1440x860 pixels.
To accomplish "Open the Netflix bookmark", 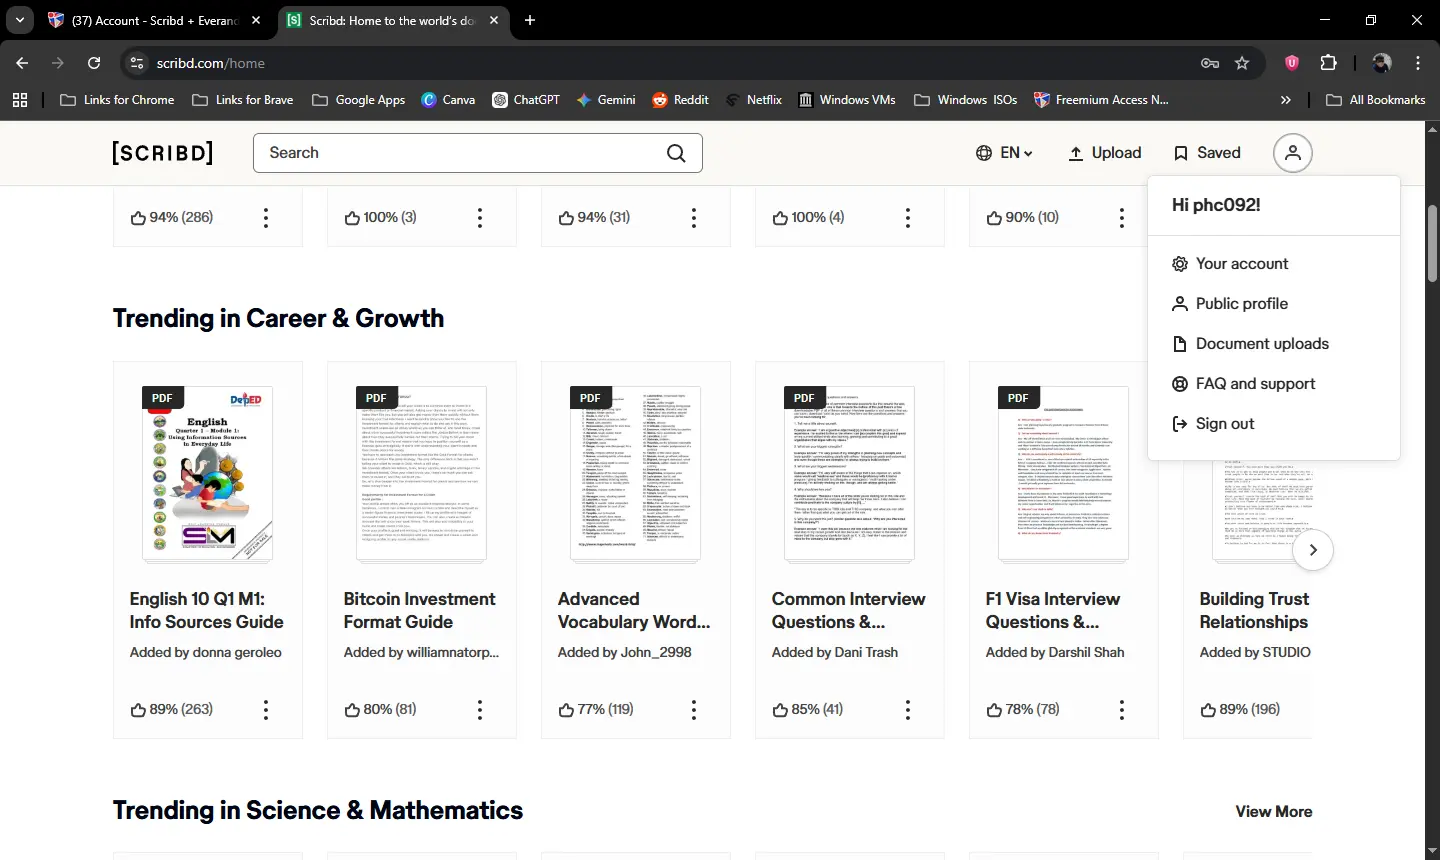I will coord(754,100).
